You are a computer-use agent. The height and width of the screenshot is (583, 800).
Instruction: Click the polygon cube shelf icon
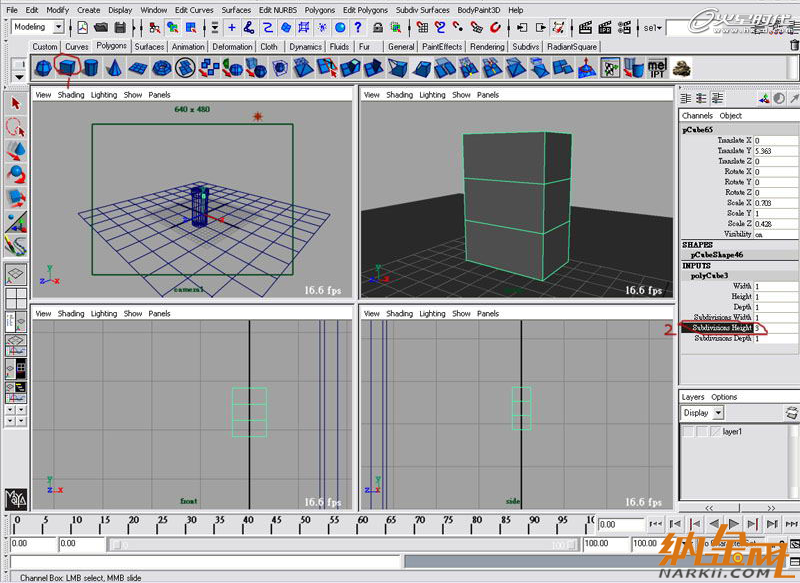coord(68,67)
